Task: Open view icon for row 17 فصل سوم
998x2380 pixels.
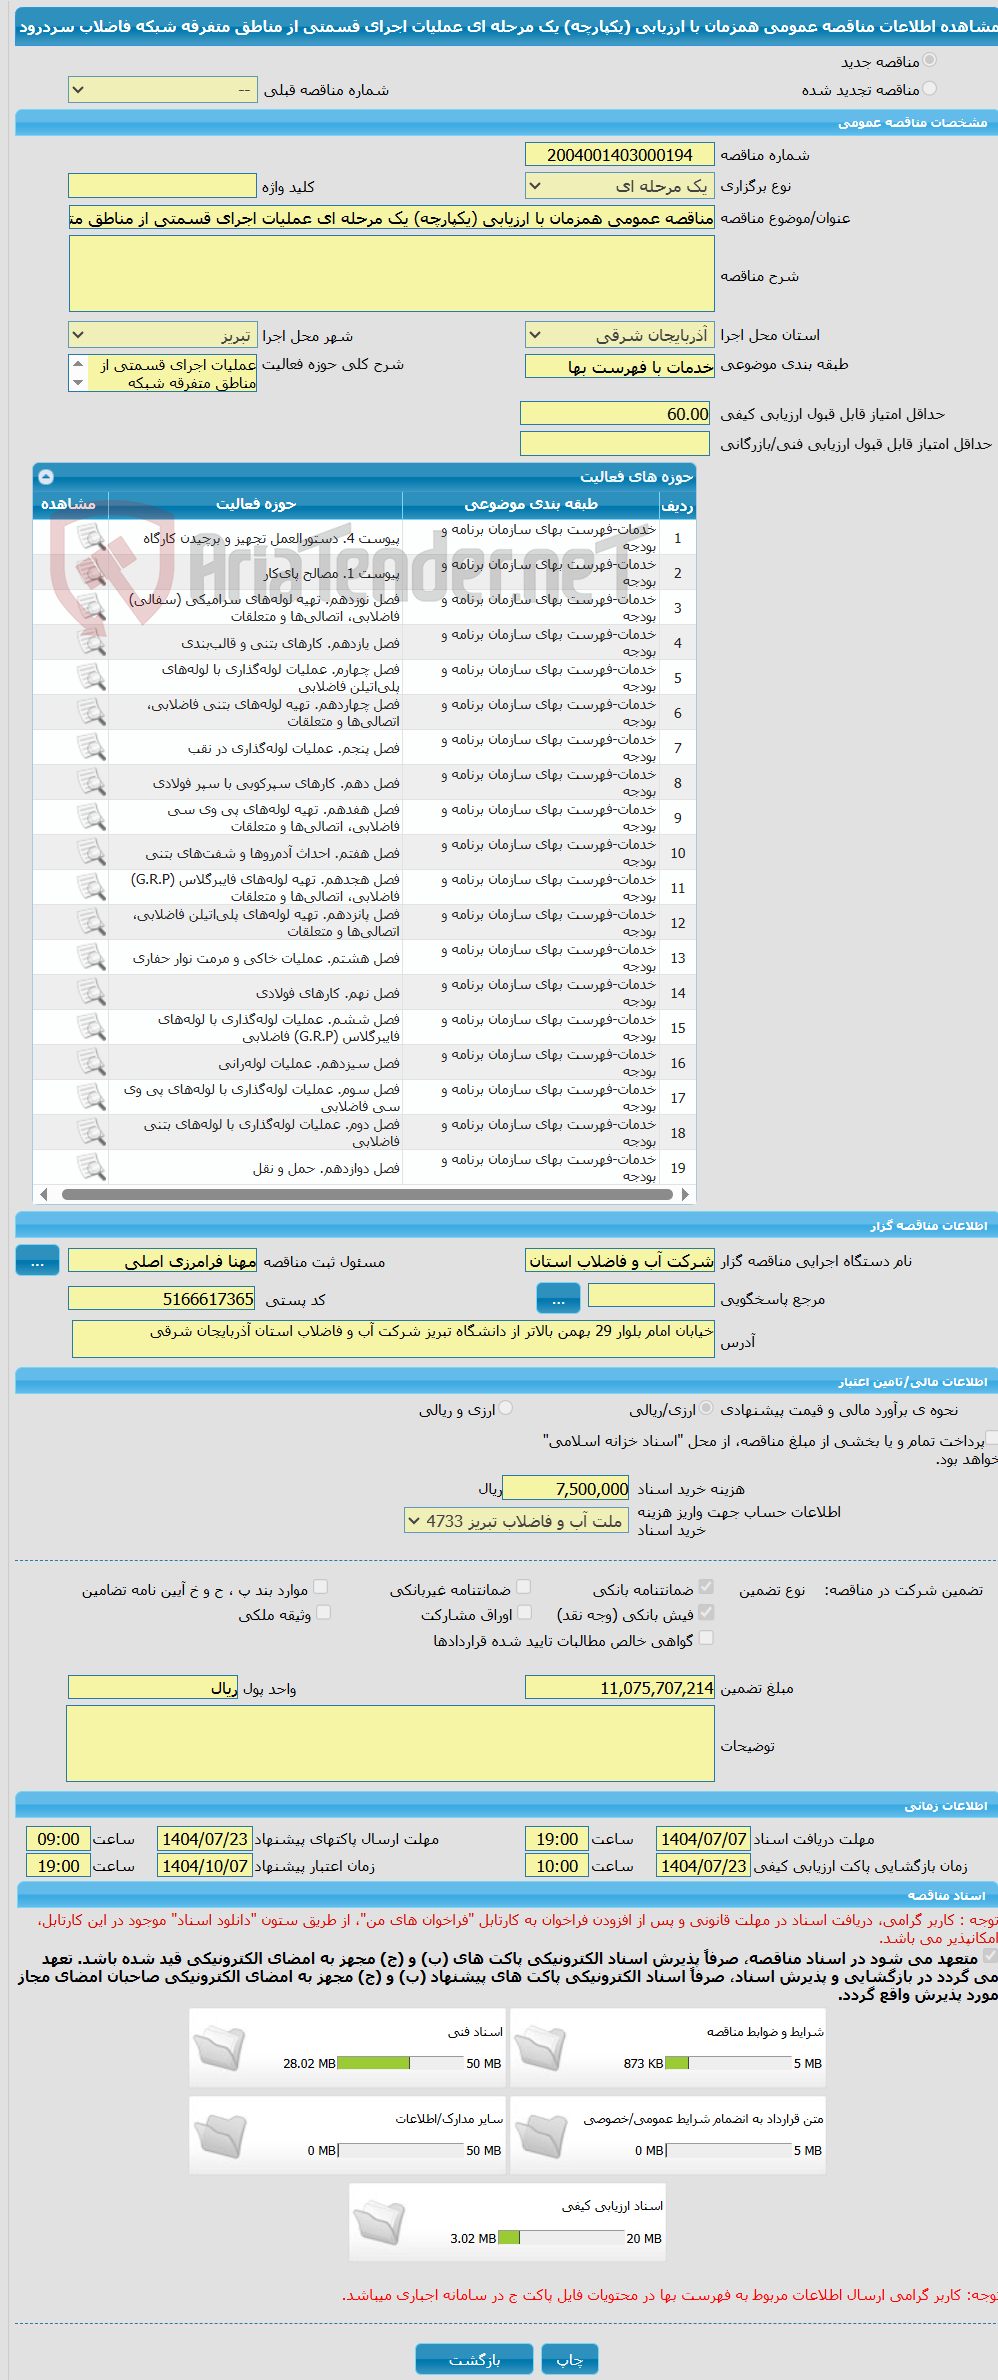Action: [x=91, y=1098]
